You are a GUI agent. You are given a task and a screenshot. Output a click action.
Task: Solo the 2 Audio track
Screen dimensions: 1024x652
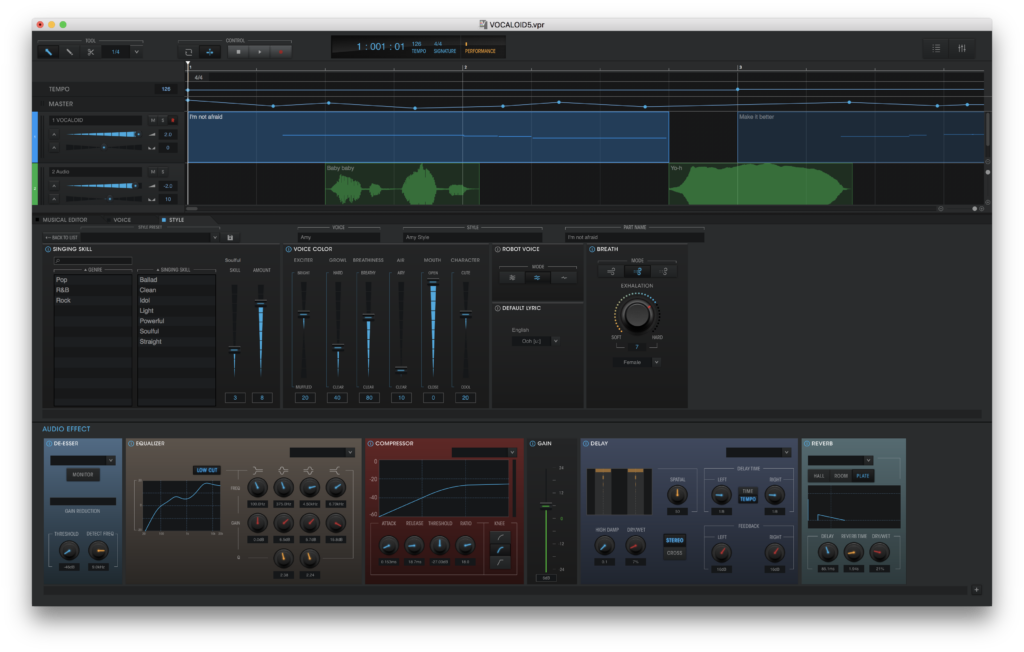162,172
